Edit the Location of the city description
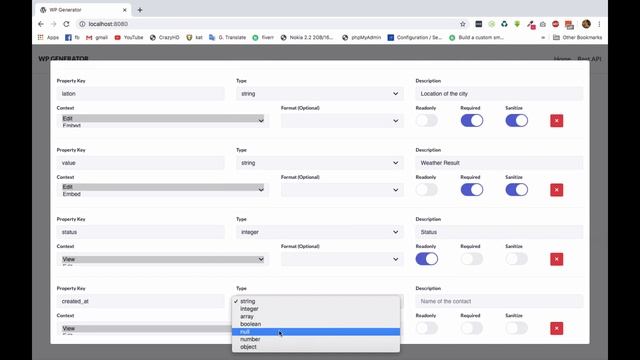This screenshot has width=640, height=360. [x=499, y=93]
